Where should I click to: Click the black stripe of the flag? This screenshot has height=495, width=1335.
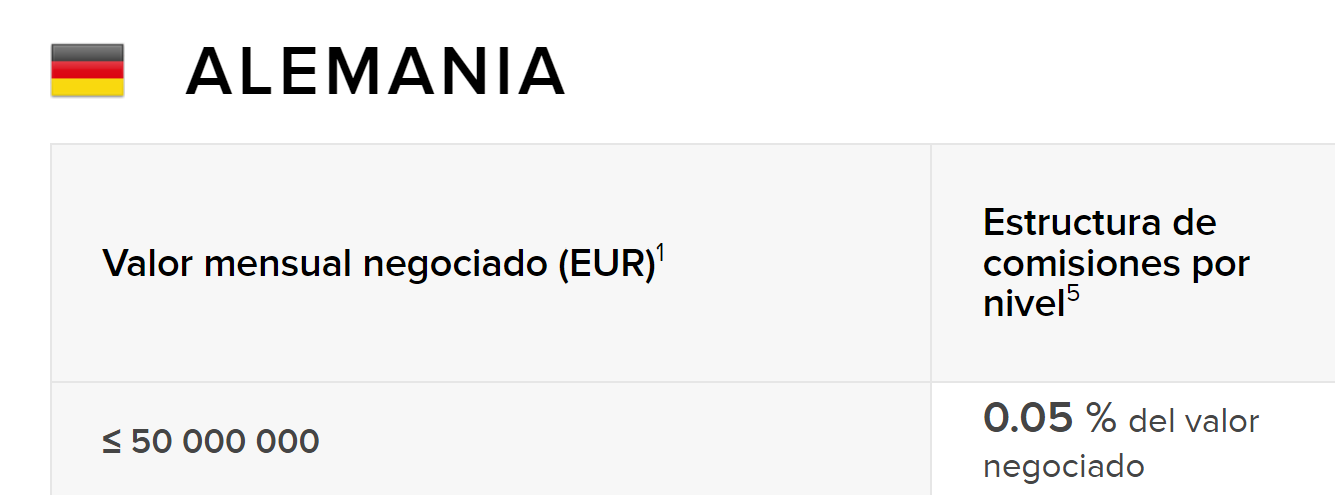point(87,52)
